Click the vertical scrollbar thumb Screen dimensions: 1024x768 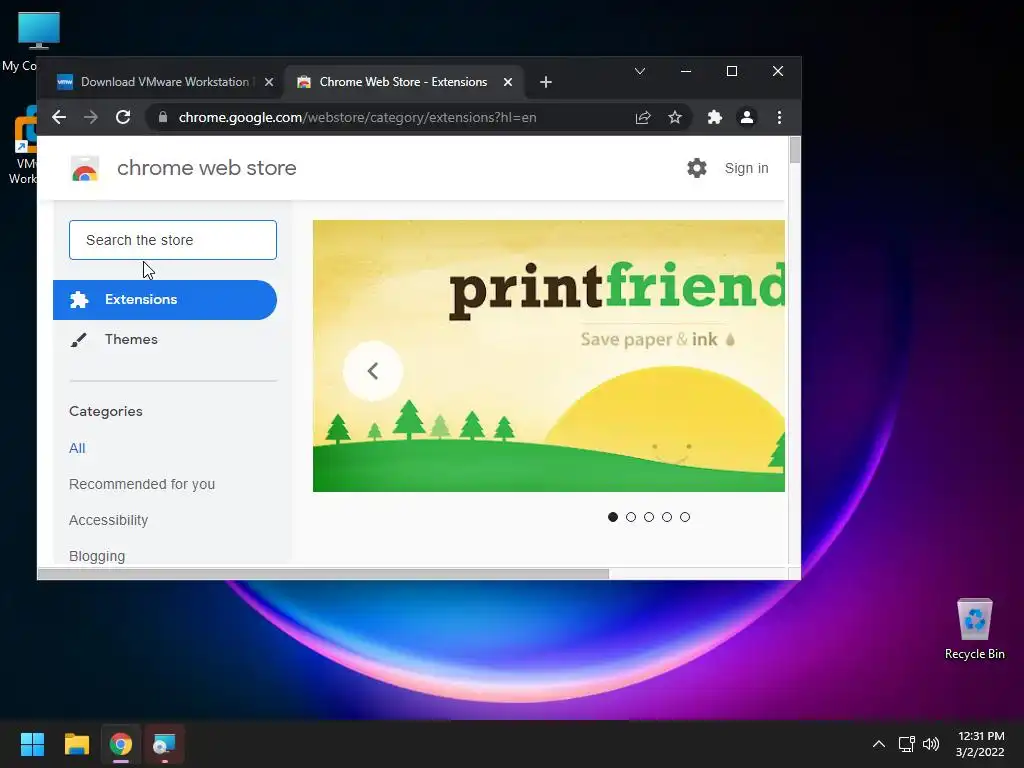click(795, 150)
